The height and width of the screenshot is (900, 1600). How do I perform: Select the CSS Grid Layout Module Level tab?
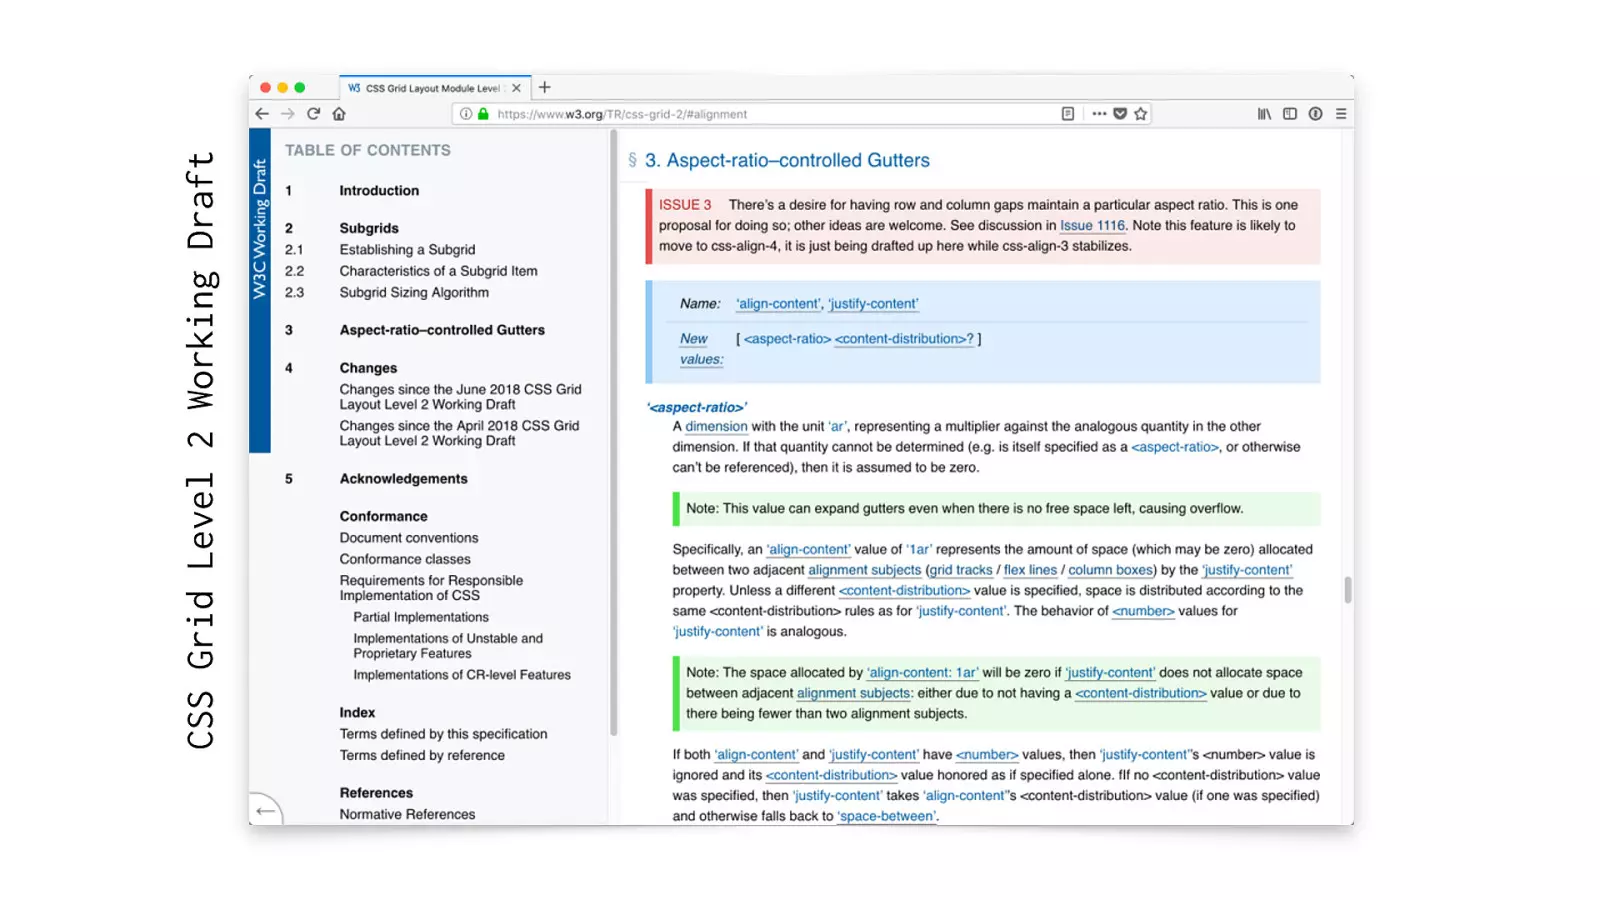click(435, 88)
